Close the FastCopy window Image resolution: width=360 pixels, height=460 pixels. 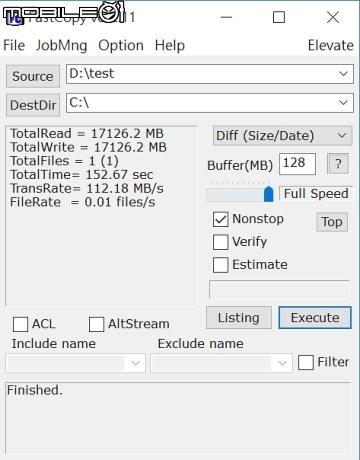[x=333, y=17]
